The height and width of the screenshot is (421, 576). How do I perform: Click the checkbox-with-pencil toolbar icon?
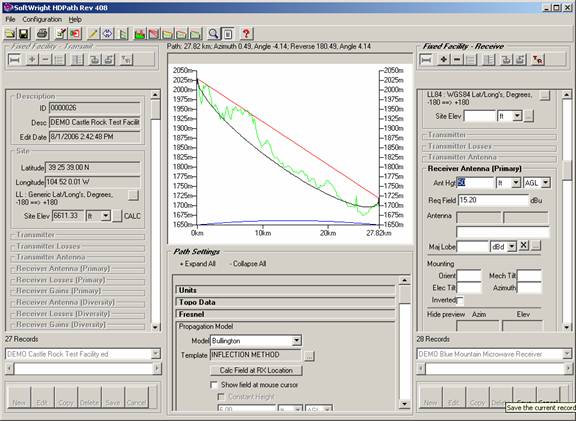tap(61, 34)
